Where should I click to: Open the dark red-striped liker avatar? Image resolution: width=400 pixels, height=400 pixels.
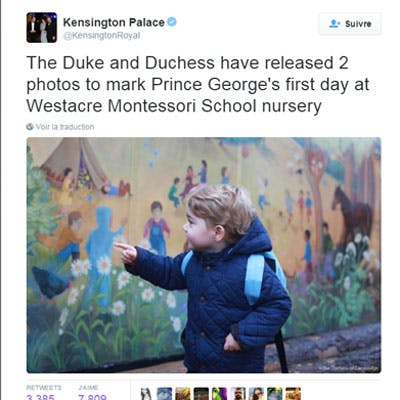201,394
